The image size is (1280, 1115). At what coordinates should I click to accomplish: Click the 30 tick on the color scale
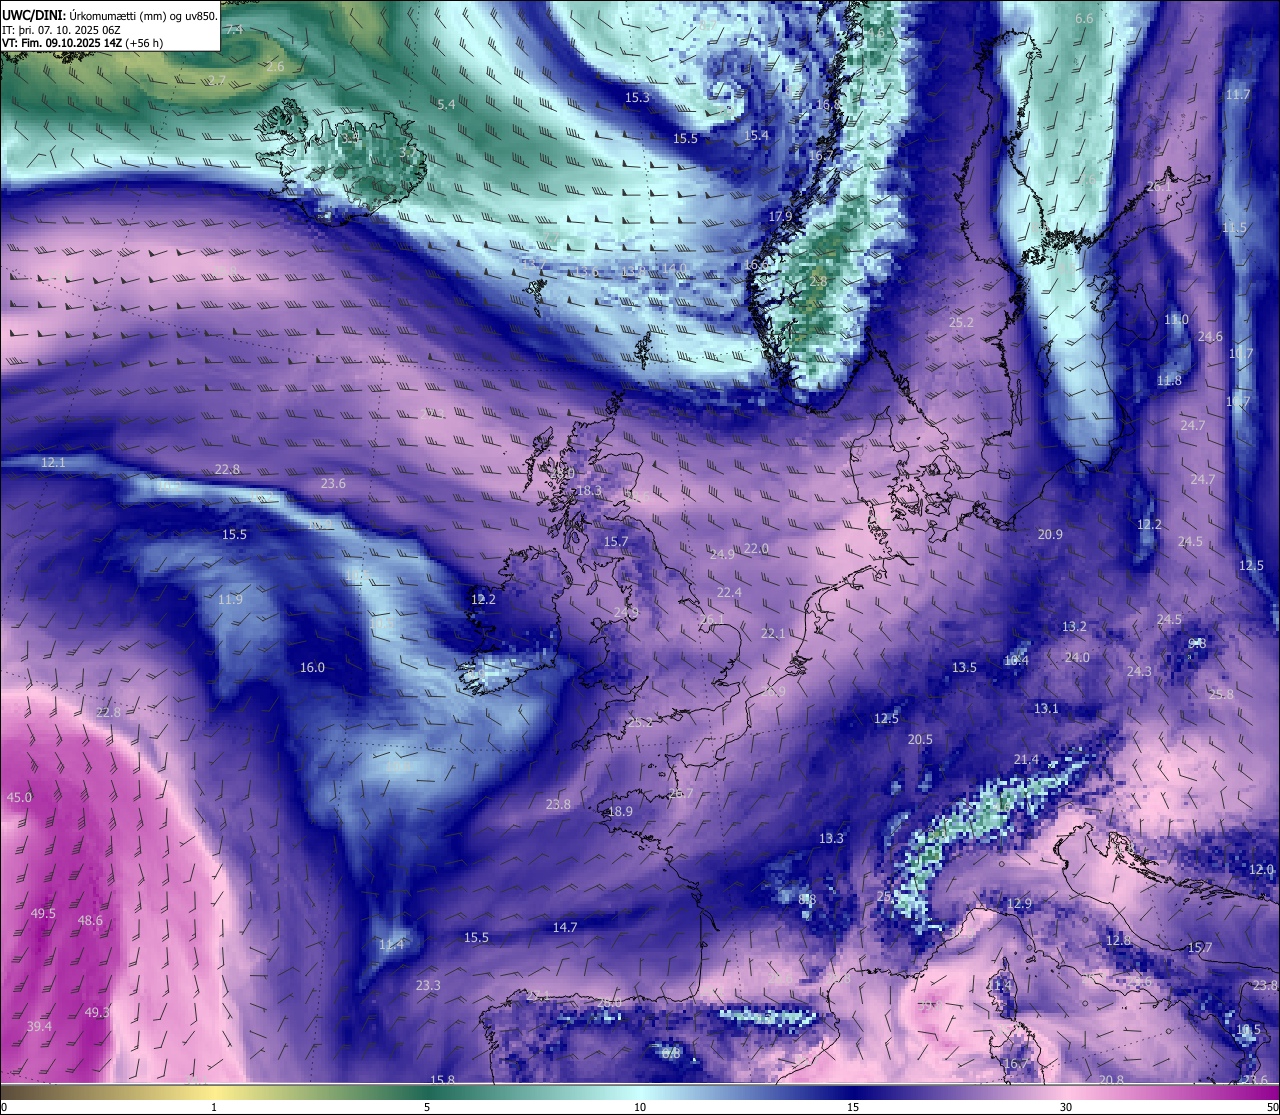(x=1066, y=1107)
